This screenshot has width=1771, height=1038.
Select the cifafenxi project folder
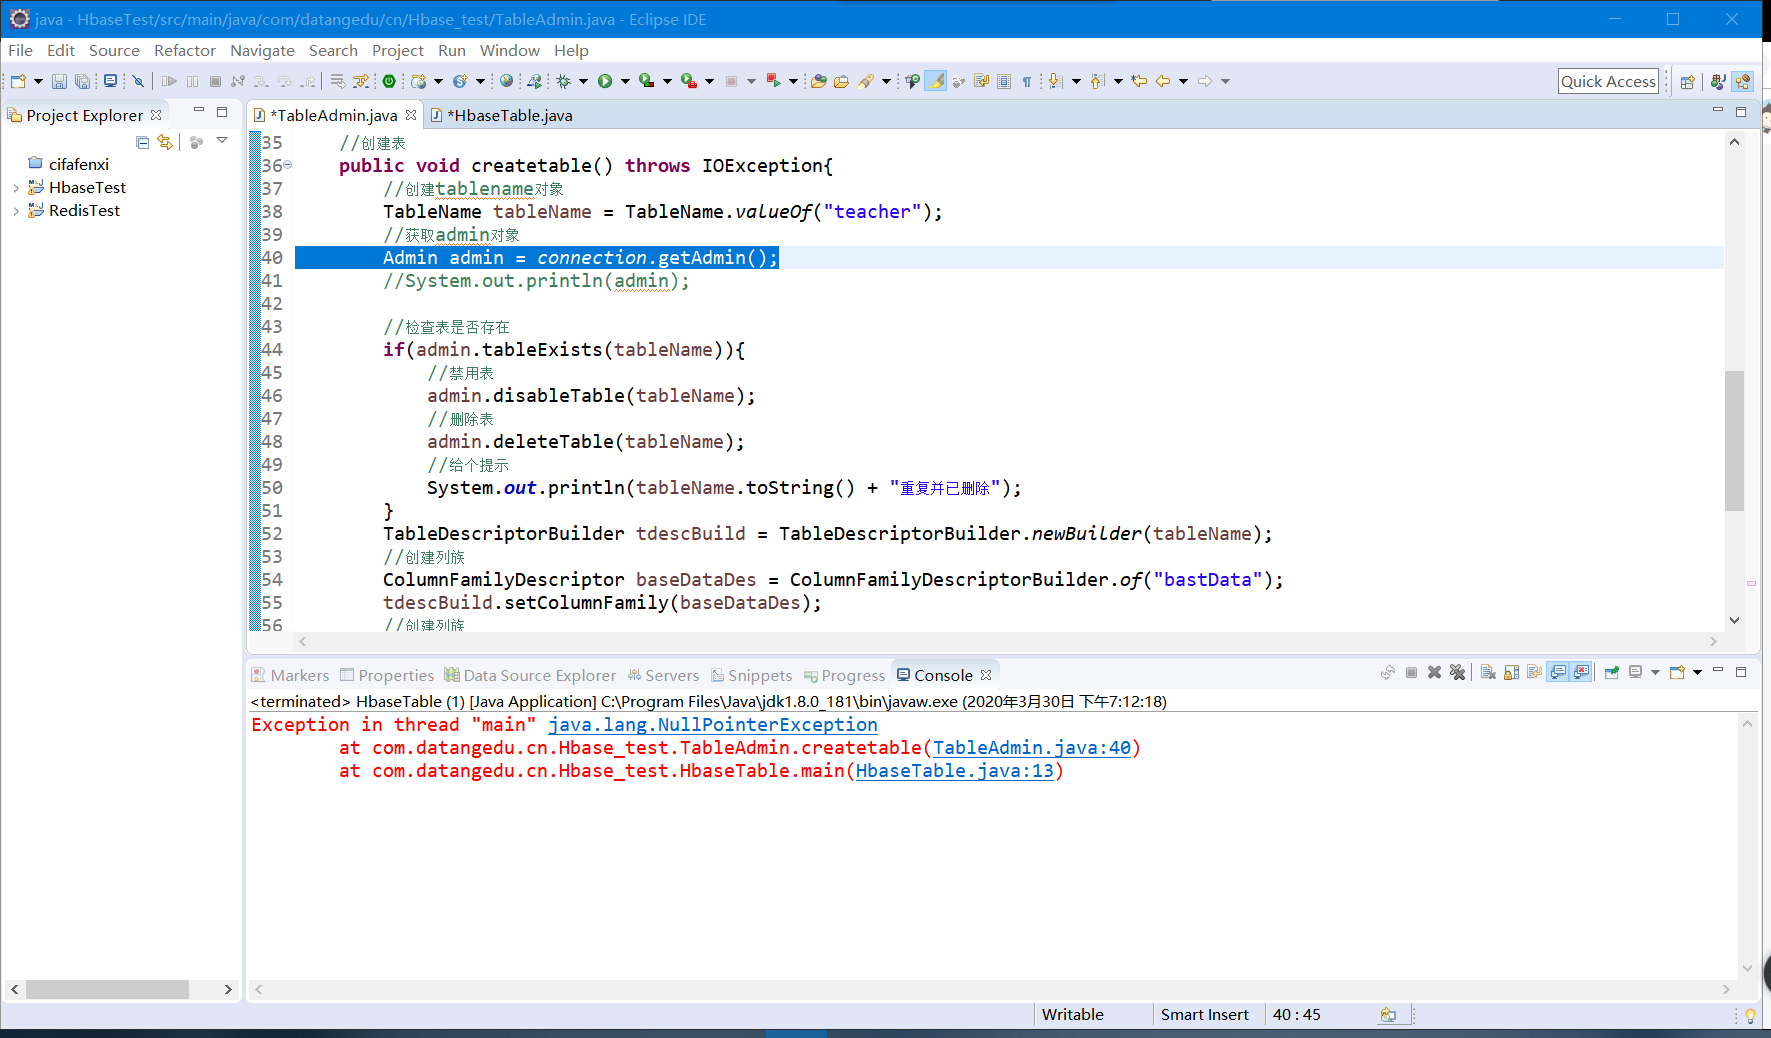(69, 164)
